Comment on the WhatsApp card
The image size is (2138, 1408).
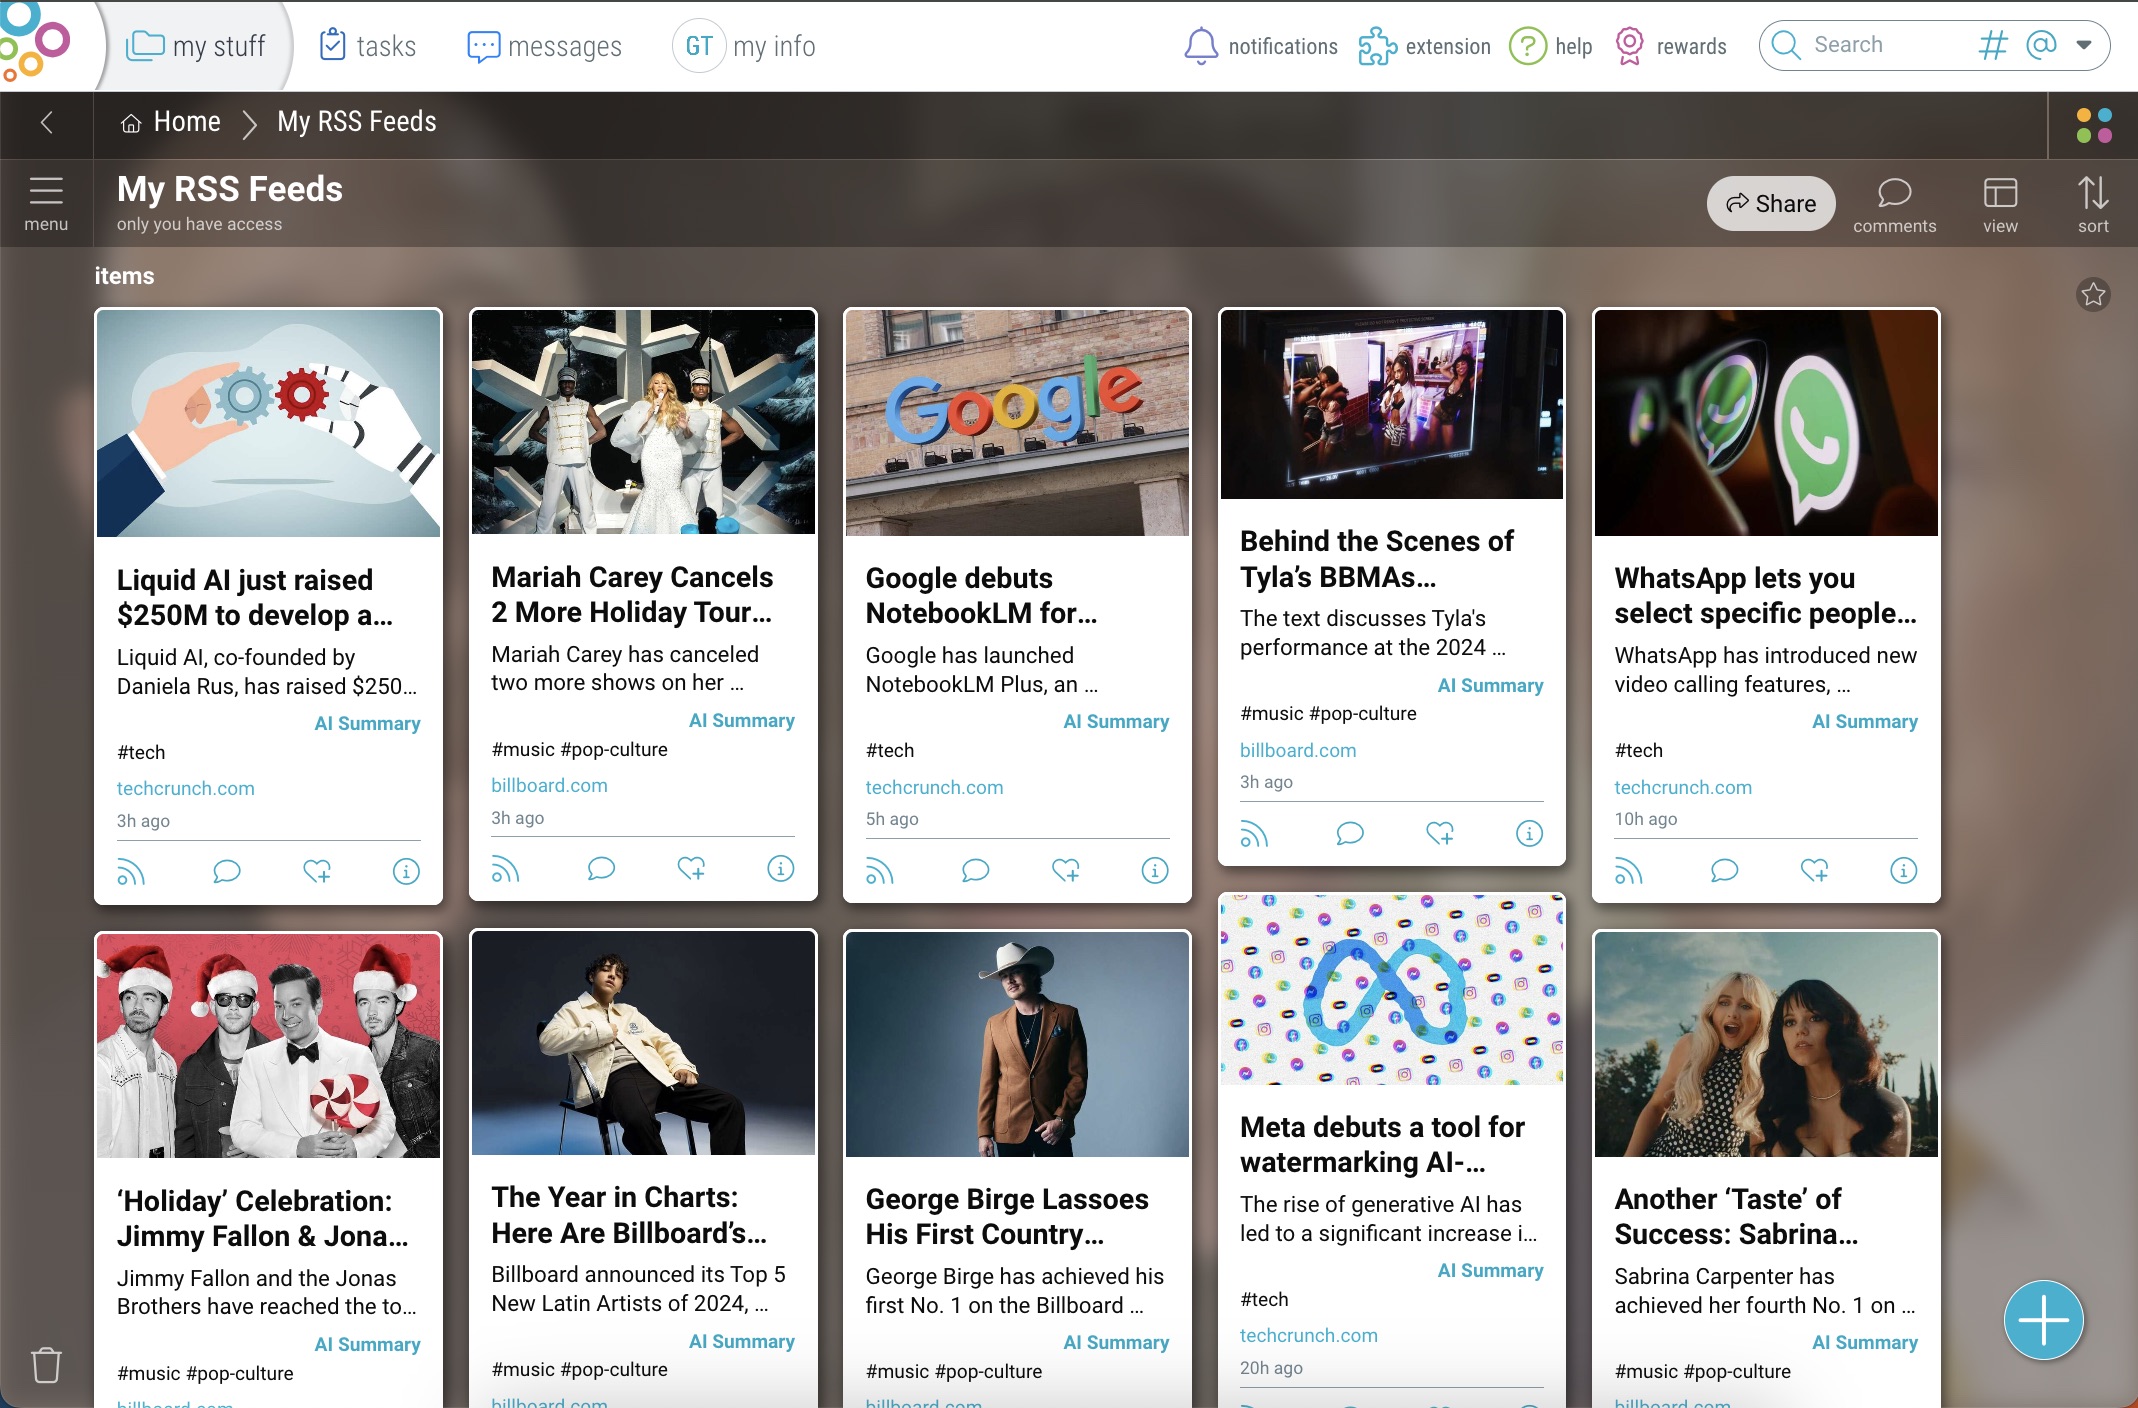(1724, 871)
